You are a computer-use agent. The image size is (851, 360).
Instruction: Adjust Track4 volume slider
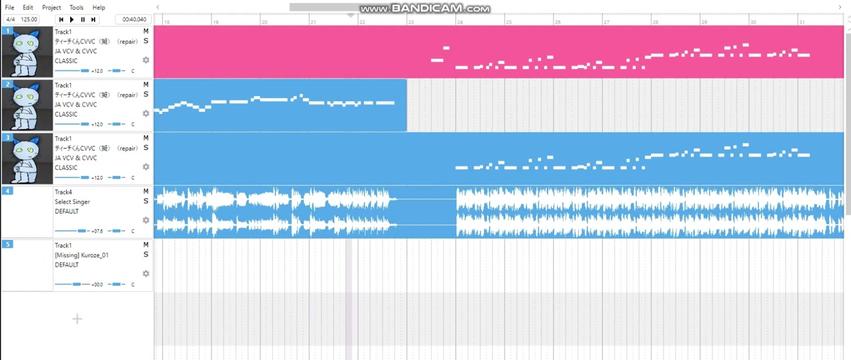(x=72, y=231)
